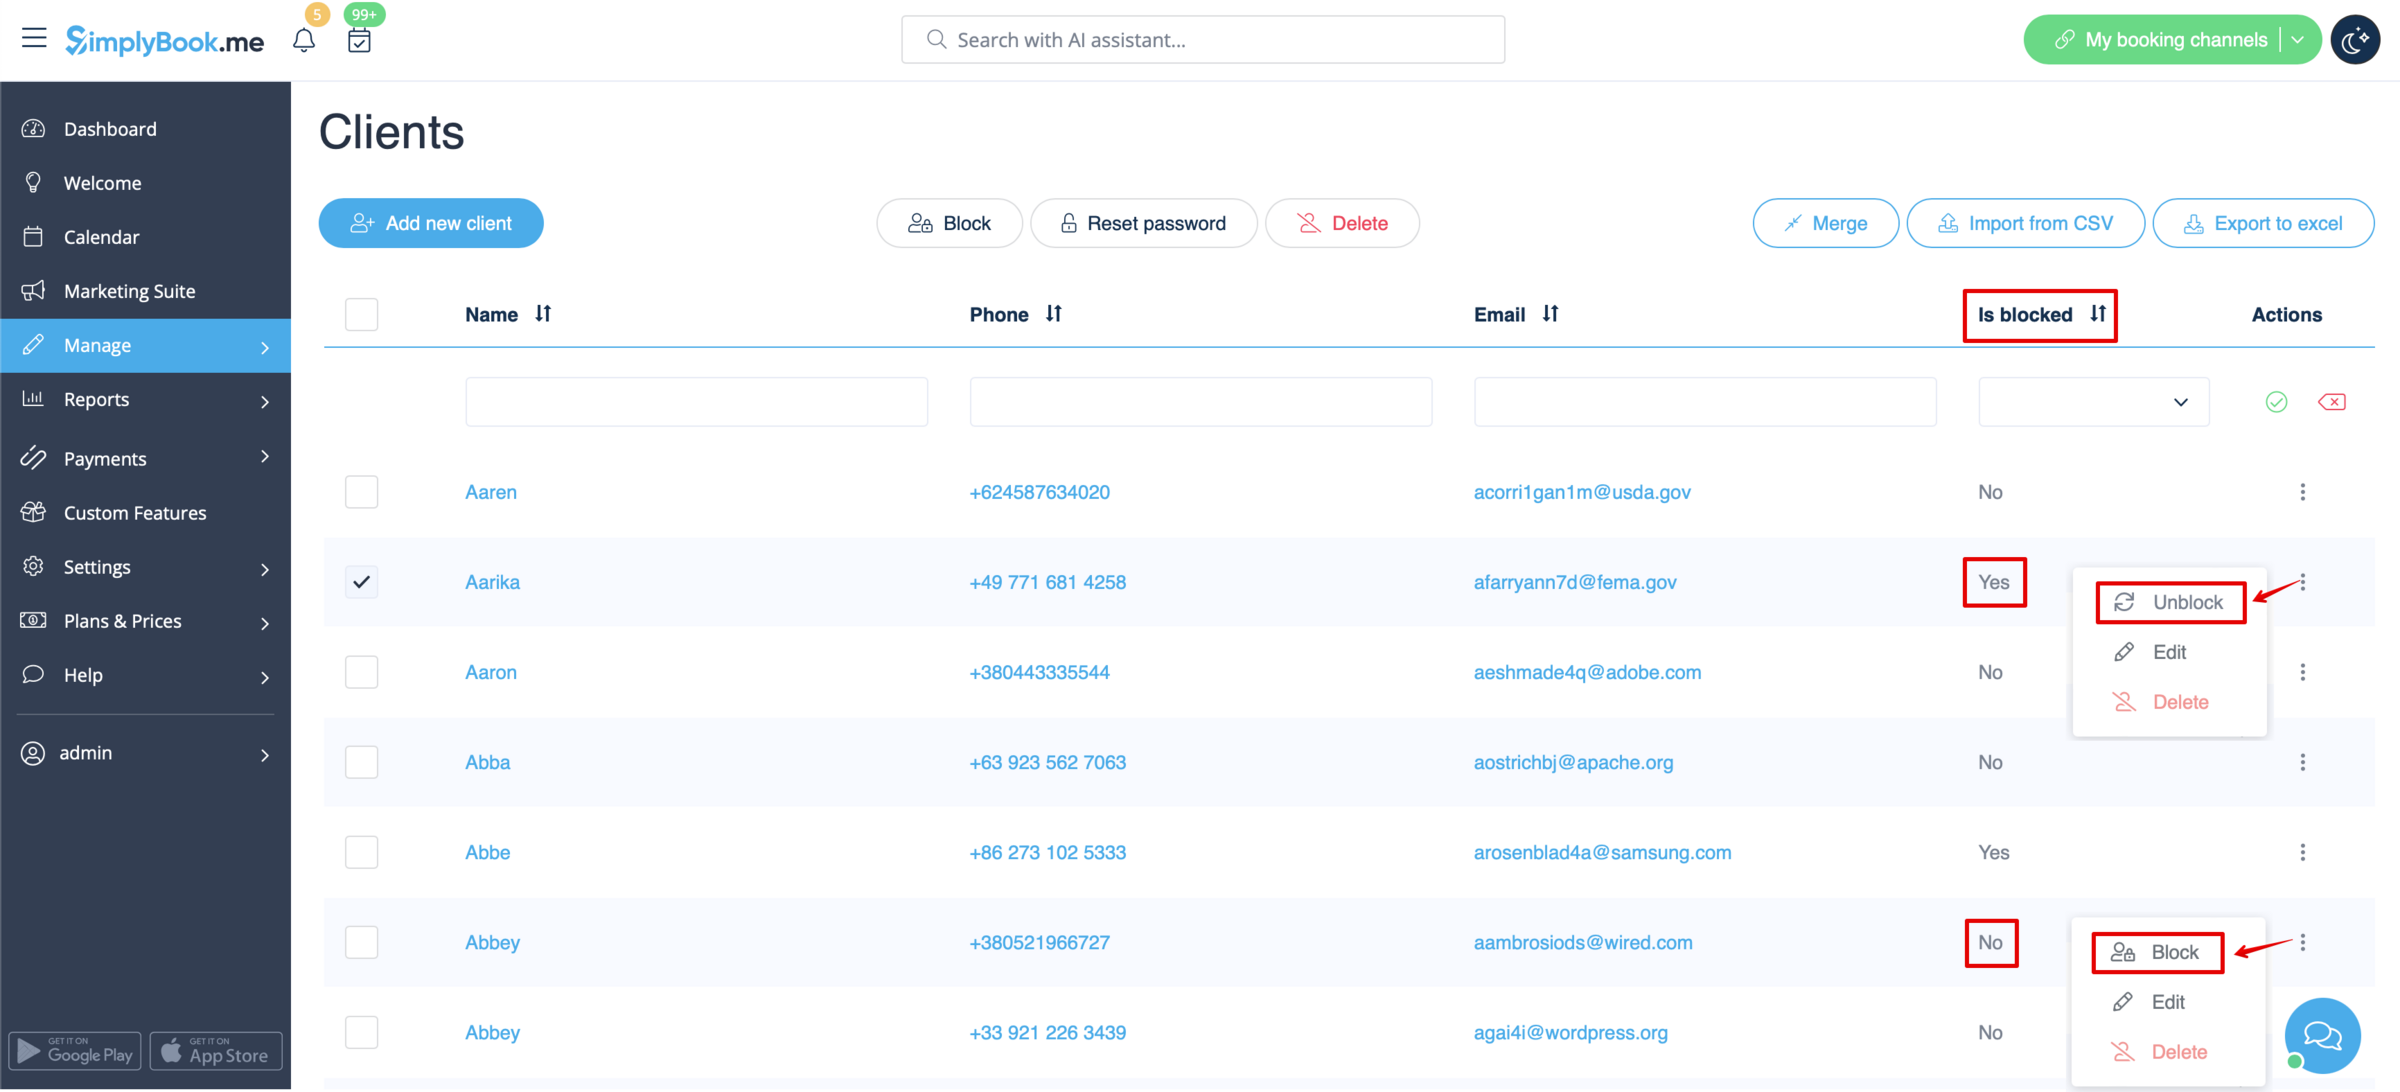
Task: Sort clients by Name column arrows
Action: tap(543, 314)
